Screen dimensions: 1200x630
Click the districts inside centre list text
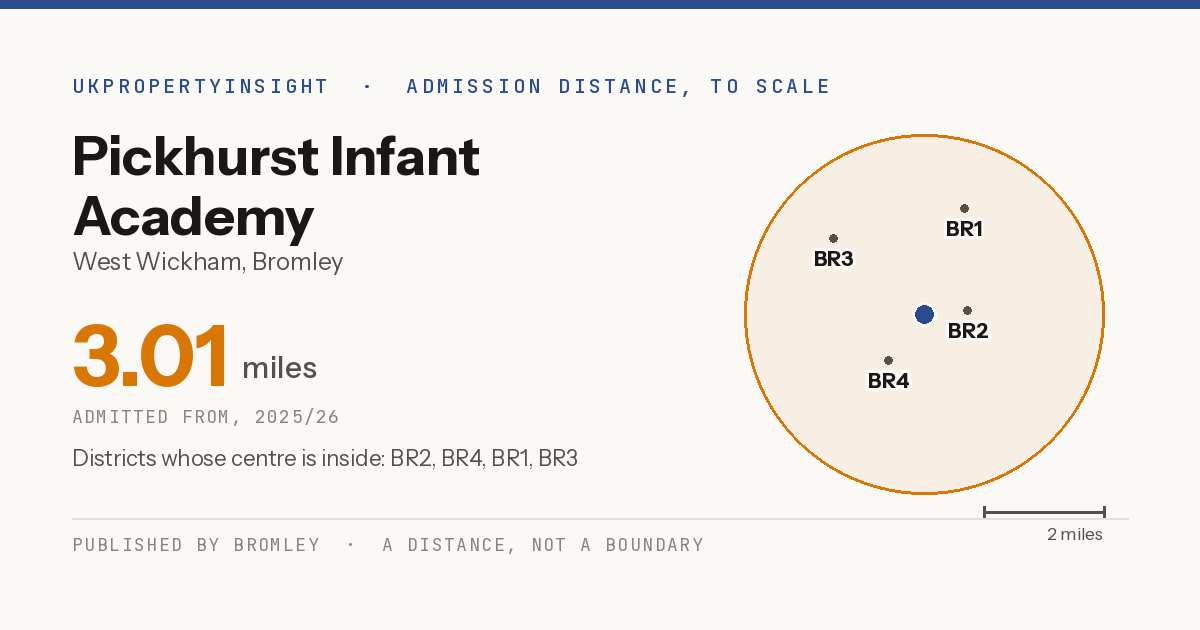[x=325, y=459]
